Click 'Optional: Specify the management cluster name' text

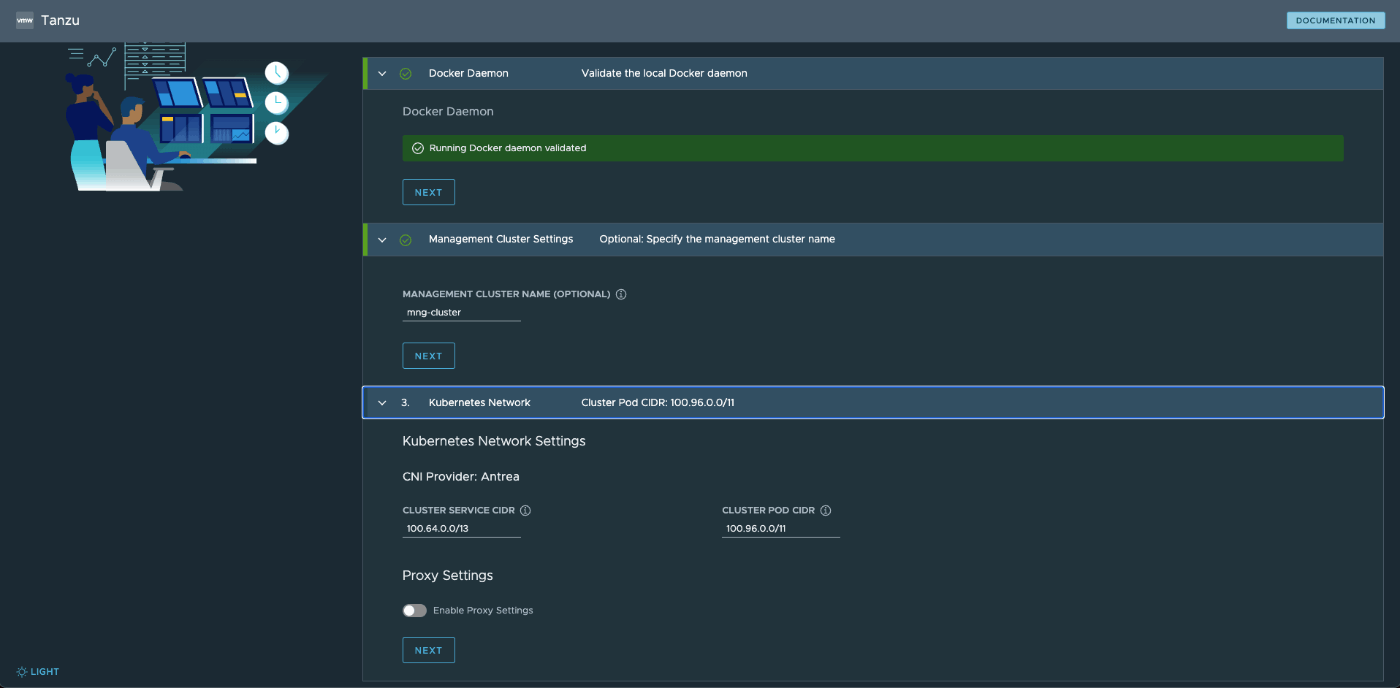(x=717, y=239)
